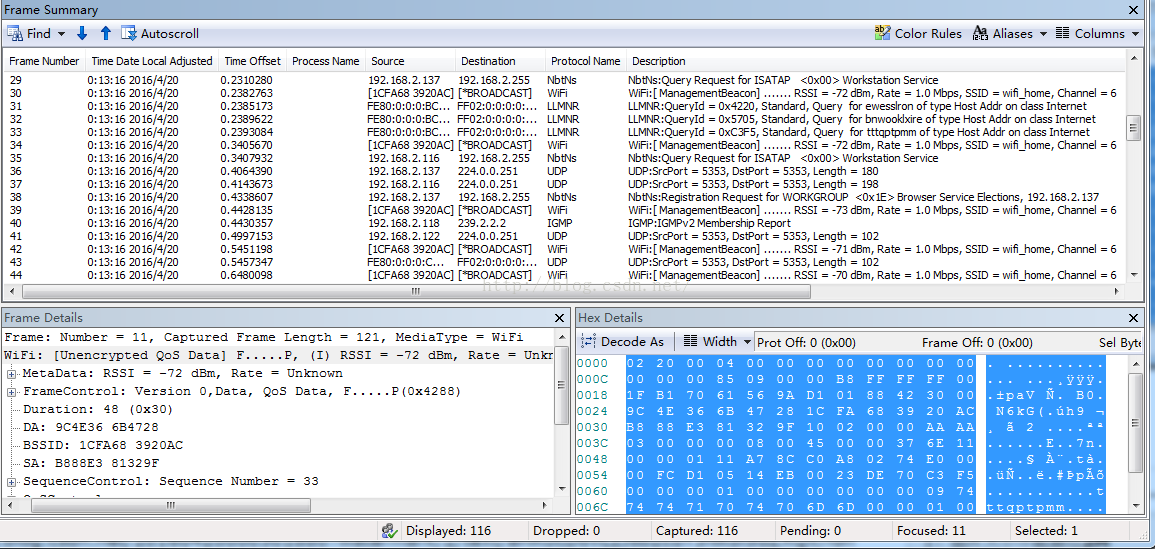Click Decode As in Hex Details

point(623,341)
